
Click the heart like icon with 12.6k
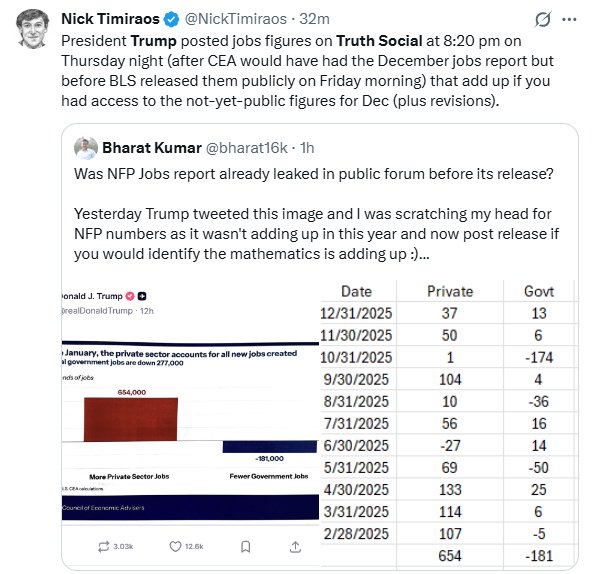coord(175,546)
